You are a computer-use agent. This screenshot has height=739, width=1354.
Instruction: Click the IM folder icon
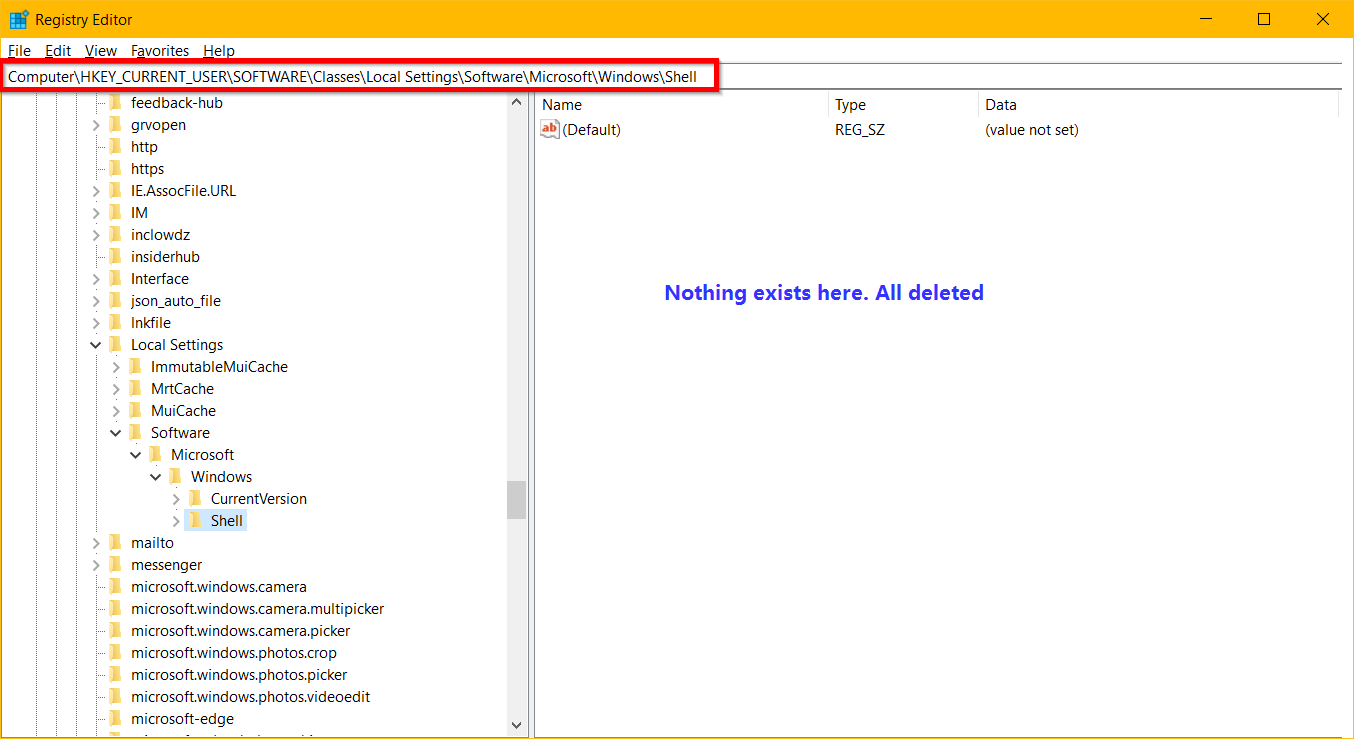tap(116, 213)
